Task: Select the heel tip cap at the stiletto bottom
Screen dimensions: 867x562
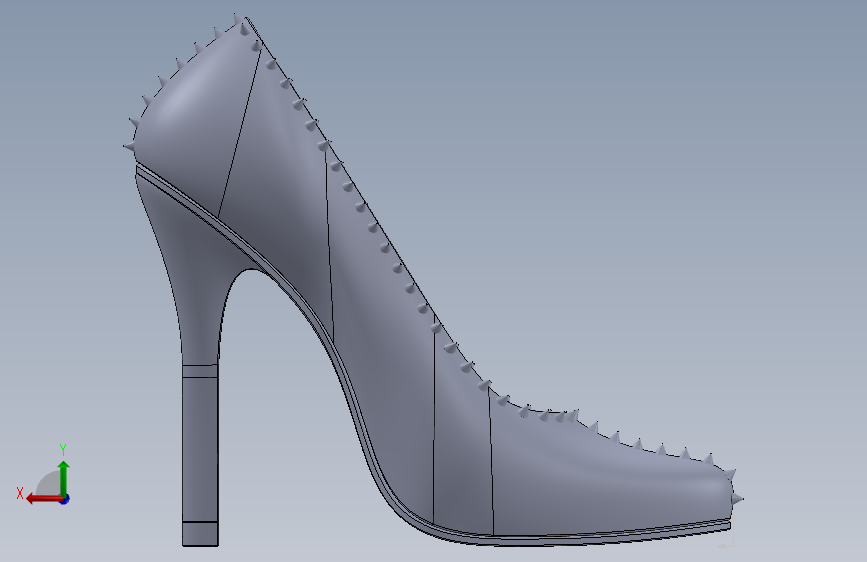Action: [200, 534]
